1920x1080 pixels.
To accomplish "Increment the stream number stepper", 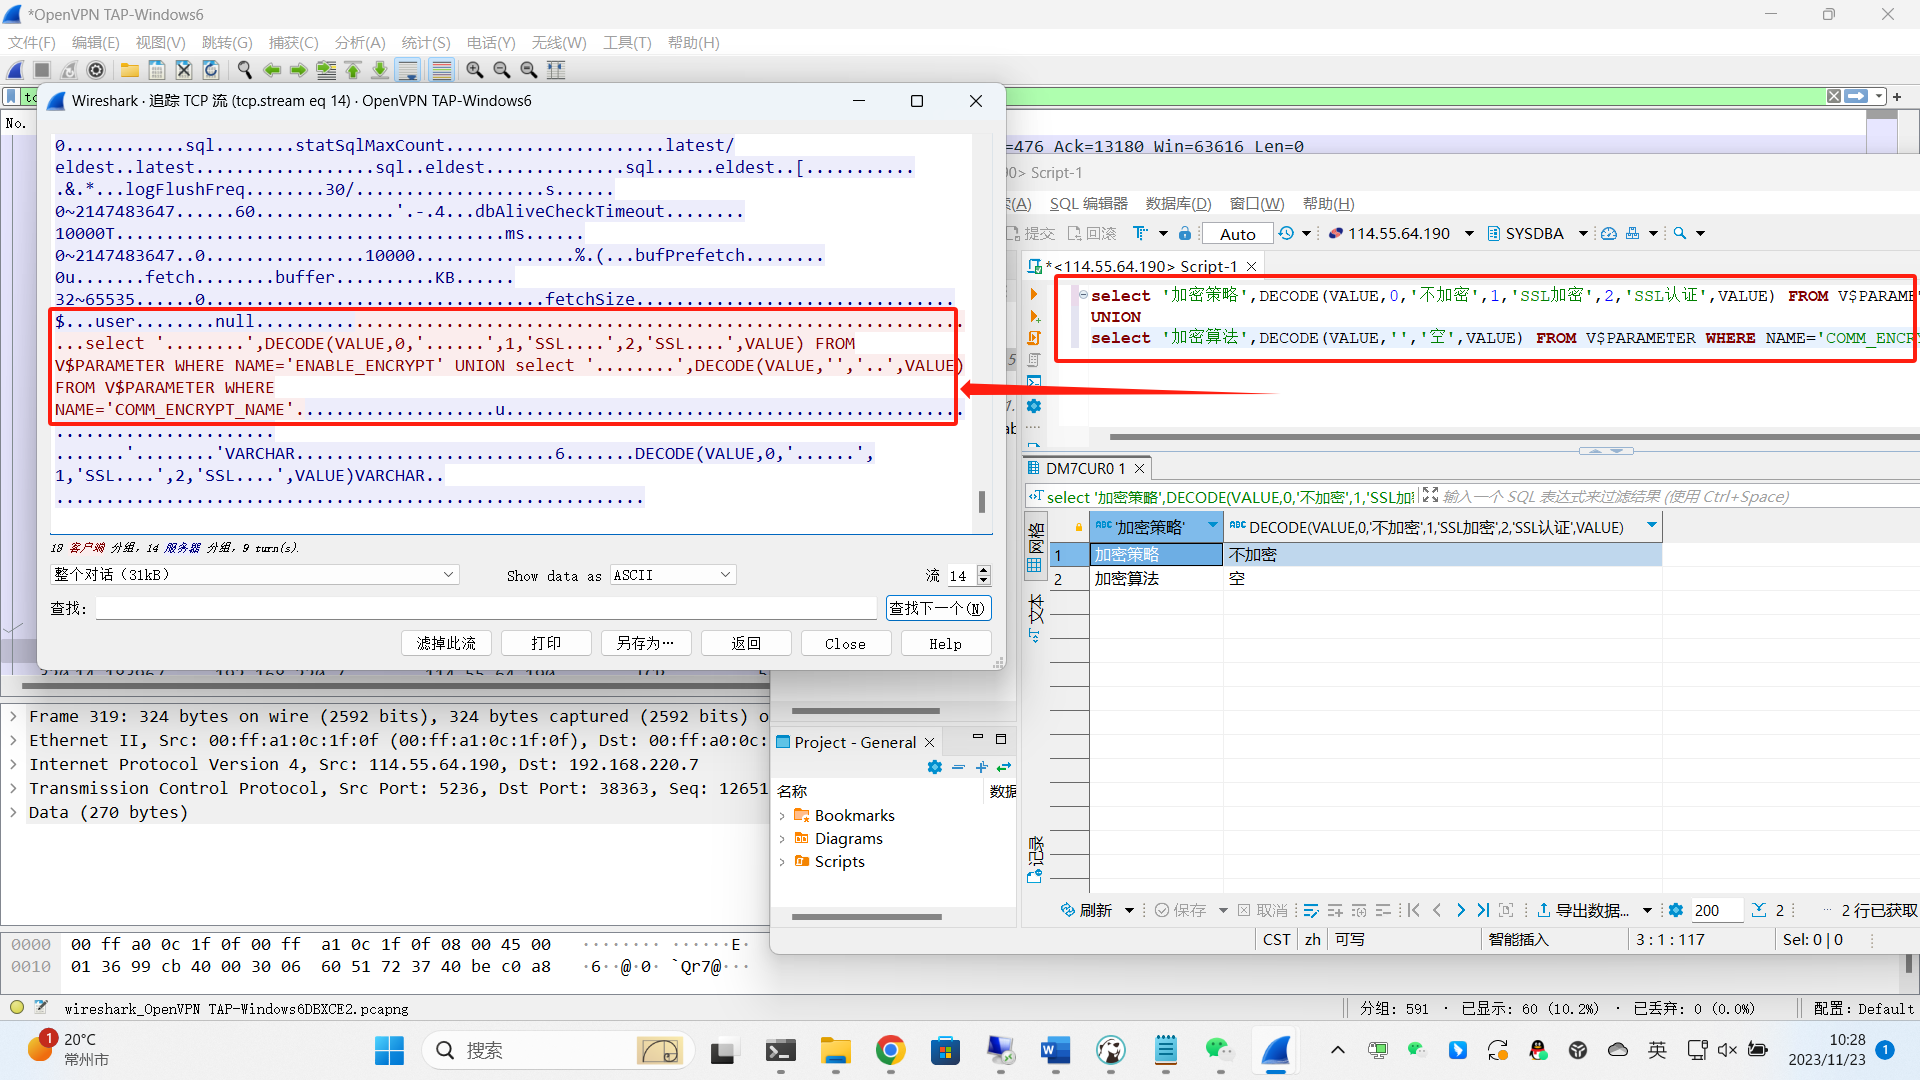I will pos(984,570).
